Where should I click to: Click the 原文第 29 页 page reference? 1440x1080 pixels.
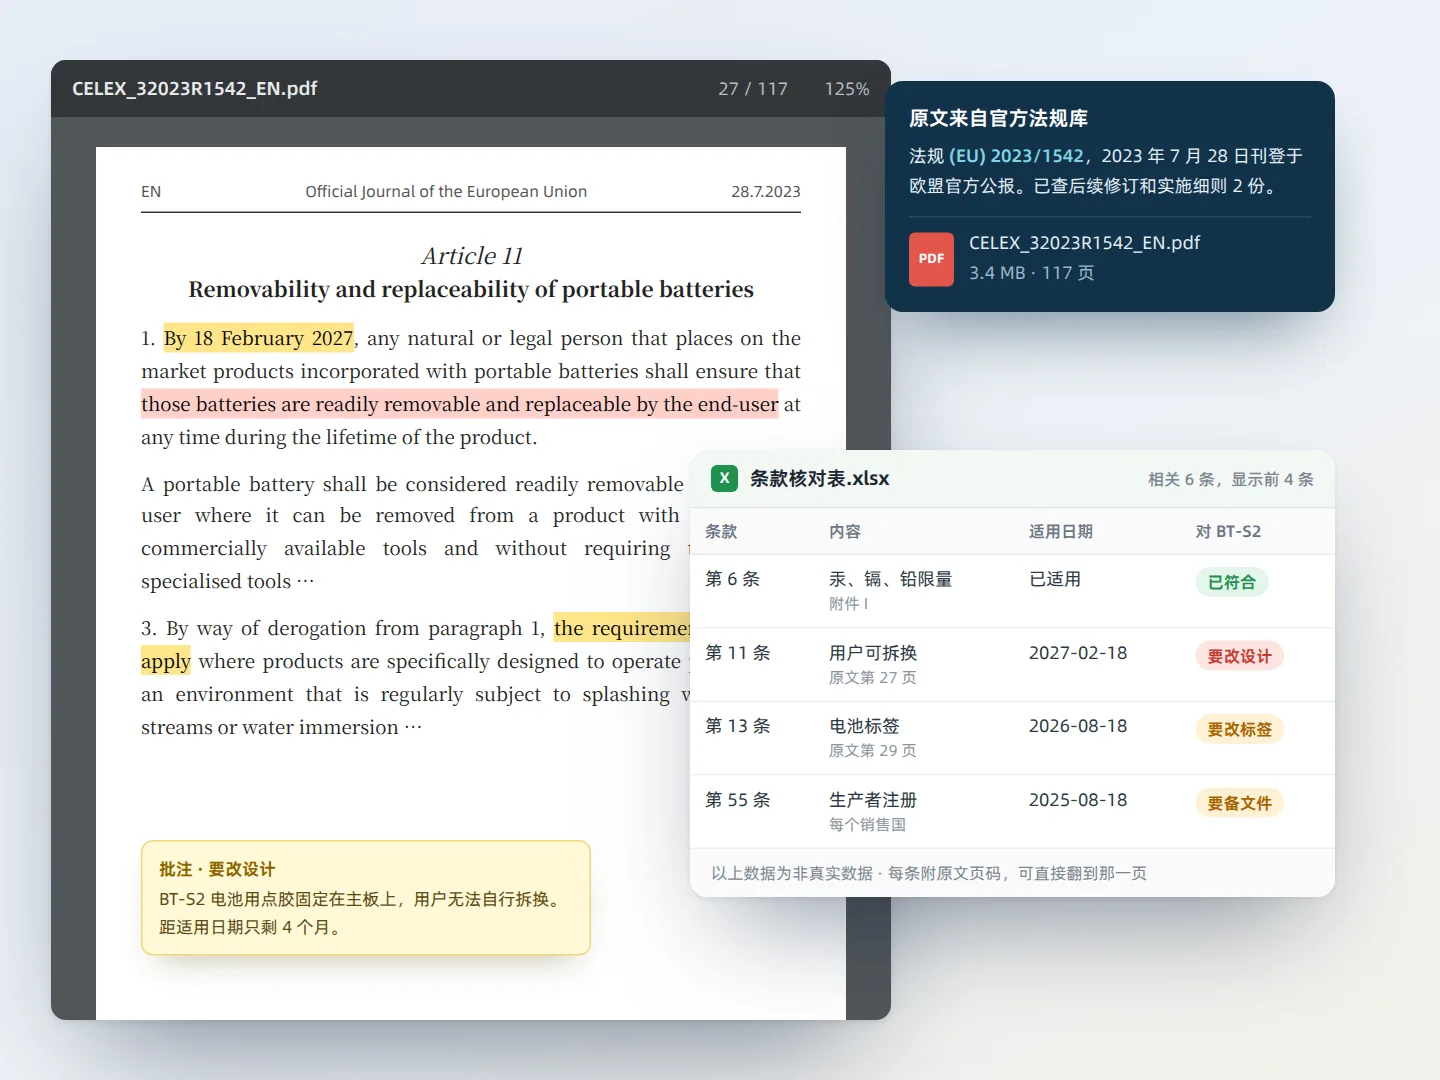tap(873, 751)
